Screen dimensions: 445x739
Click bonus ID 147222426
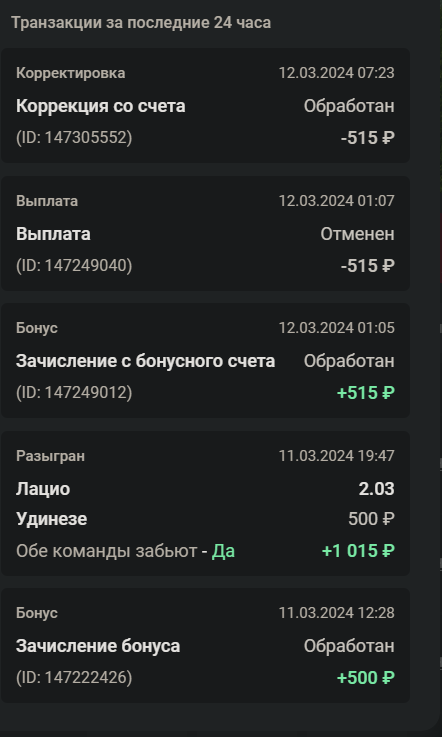pyautogui.click(x=74, y=677)
